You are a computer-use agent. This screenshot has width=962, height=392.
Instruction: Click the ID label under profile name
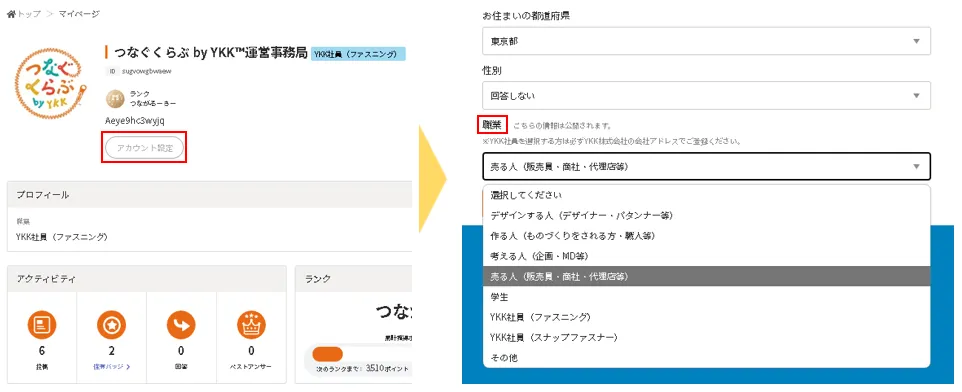coord(112,71)
